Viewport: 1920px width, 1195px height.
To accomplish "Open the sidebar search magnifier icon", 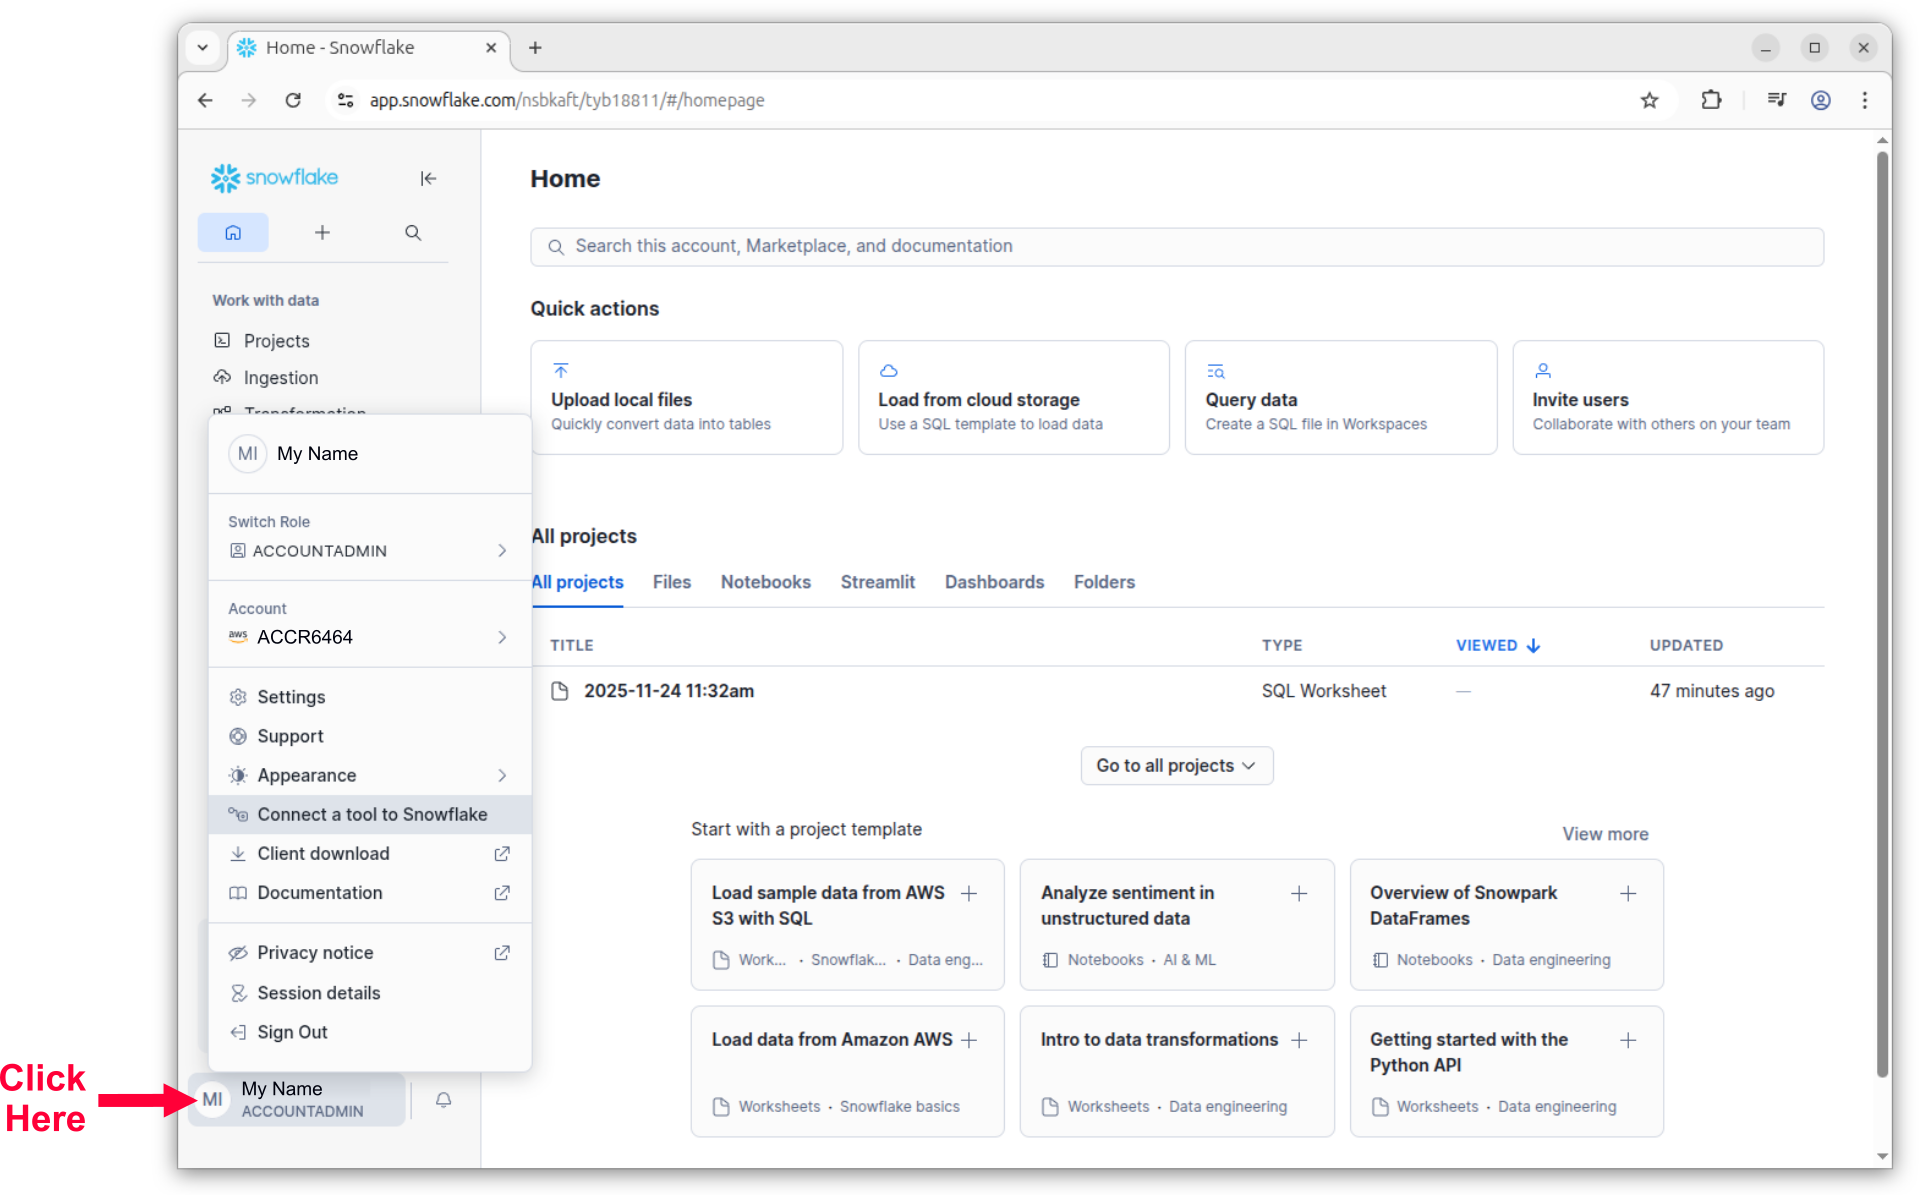I will pos(412,232).
